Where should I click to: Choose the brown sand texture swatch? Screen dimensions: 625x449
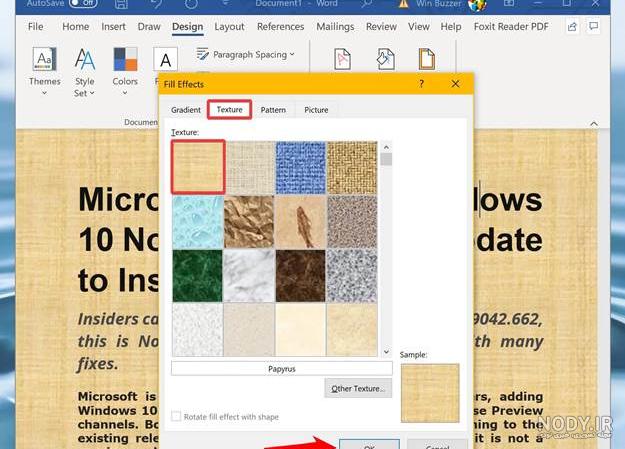(x=352, y=222)
